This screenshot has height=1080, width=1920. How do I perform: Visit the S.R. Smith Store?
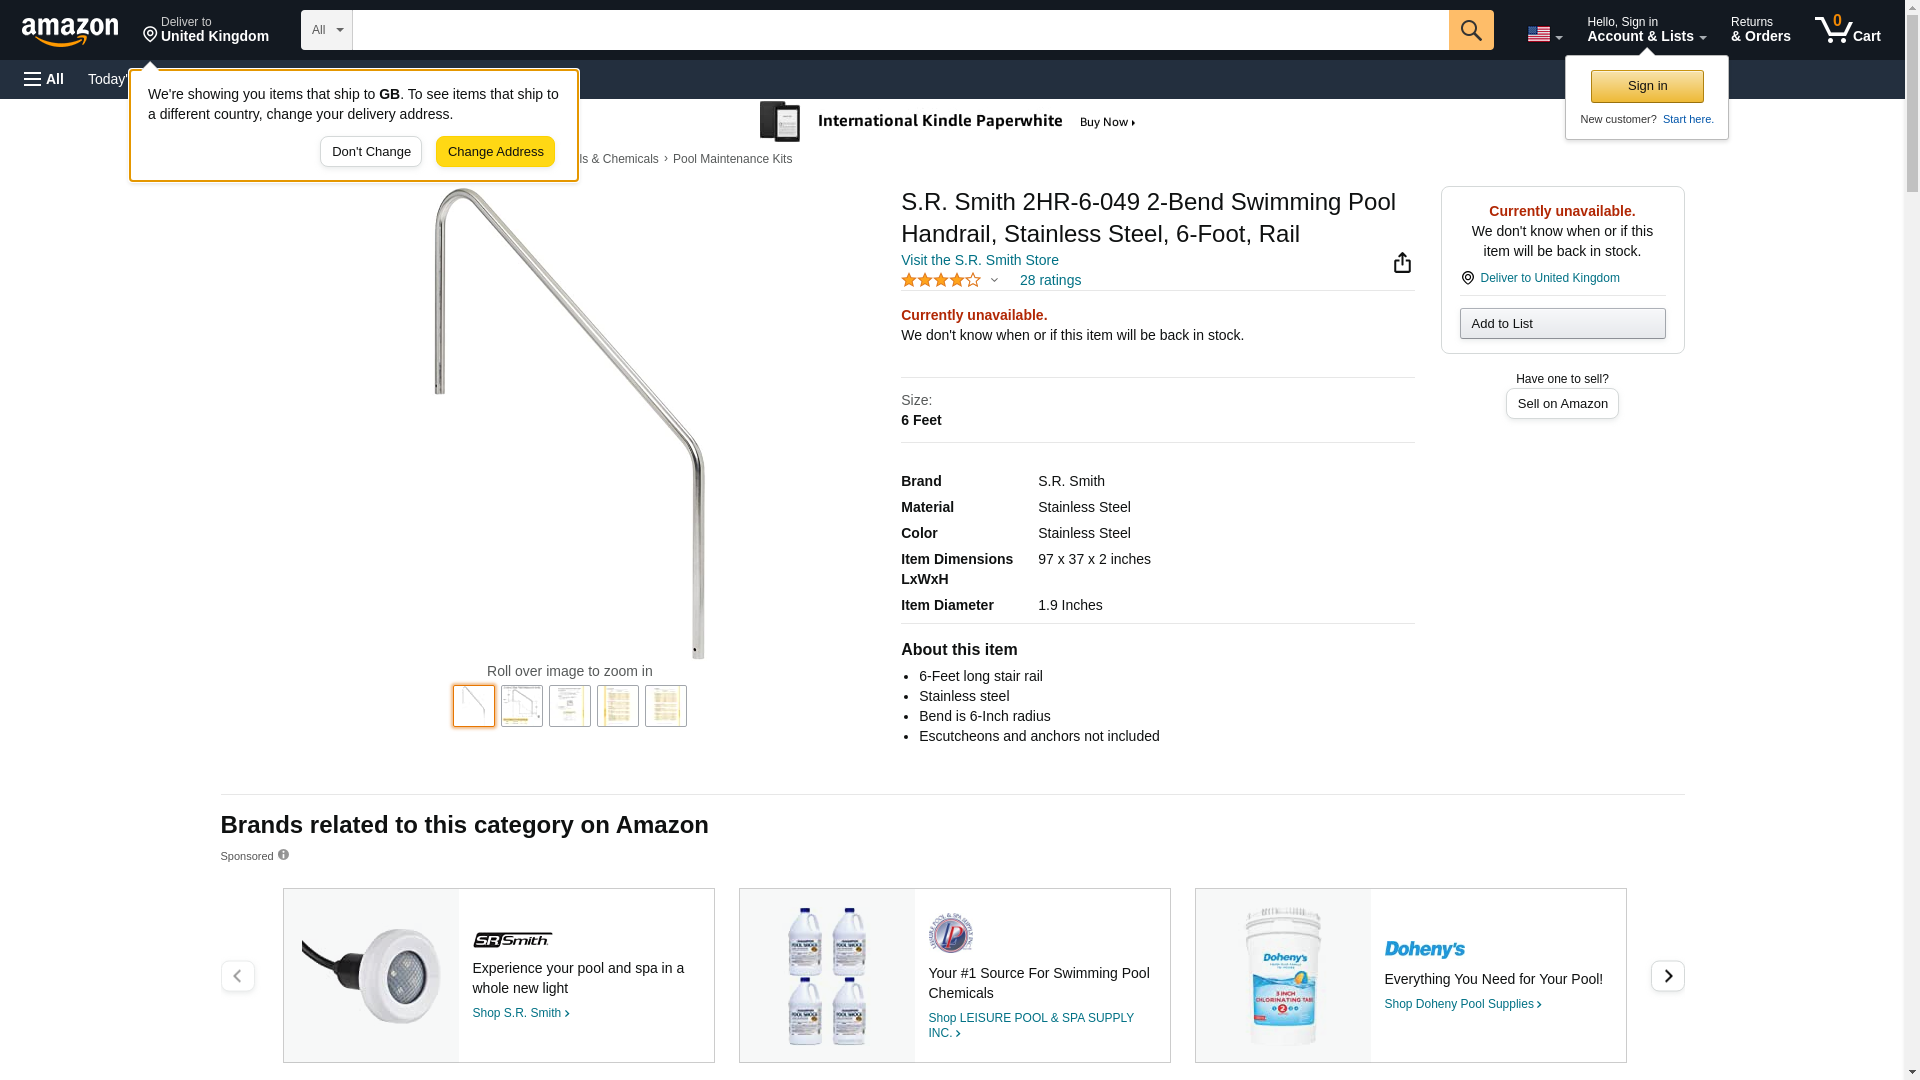pos(979,260)
